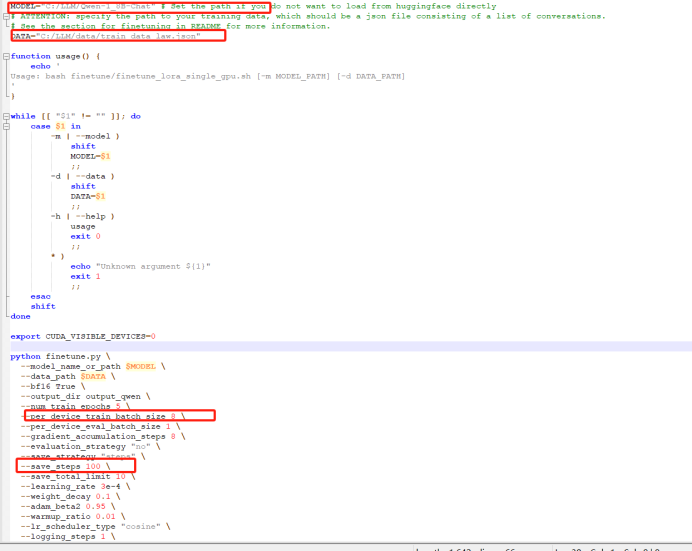Click the '--gradient_accumulation_steps 8' line
This screenshot has width=692, height=551.
103,437
